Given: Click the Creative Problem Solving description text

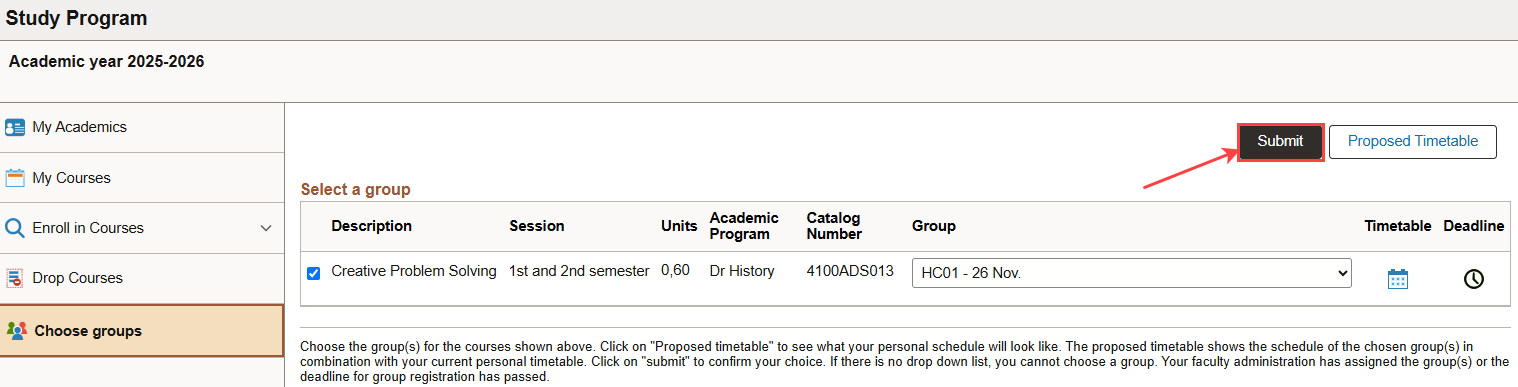Looking at the screenshot, I should (x=414, y=271).
